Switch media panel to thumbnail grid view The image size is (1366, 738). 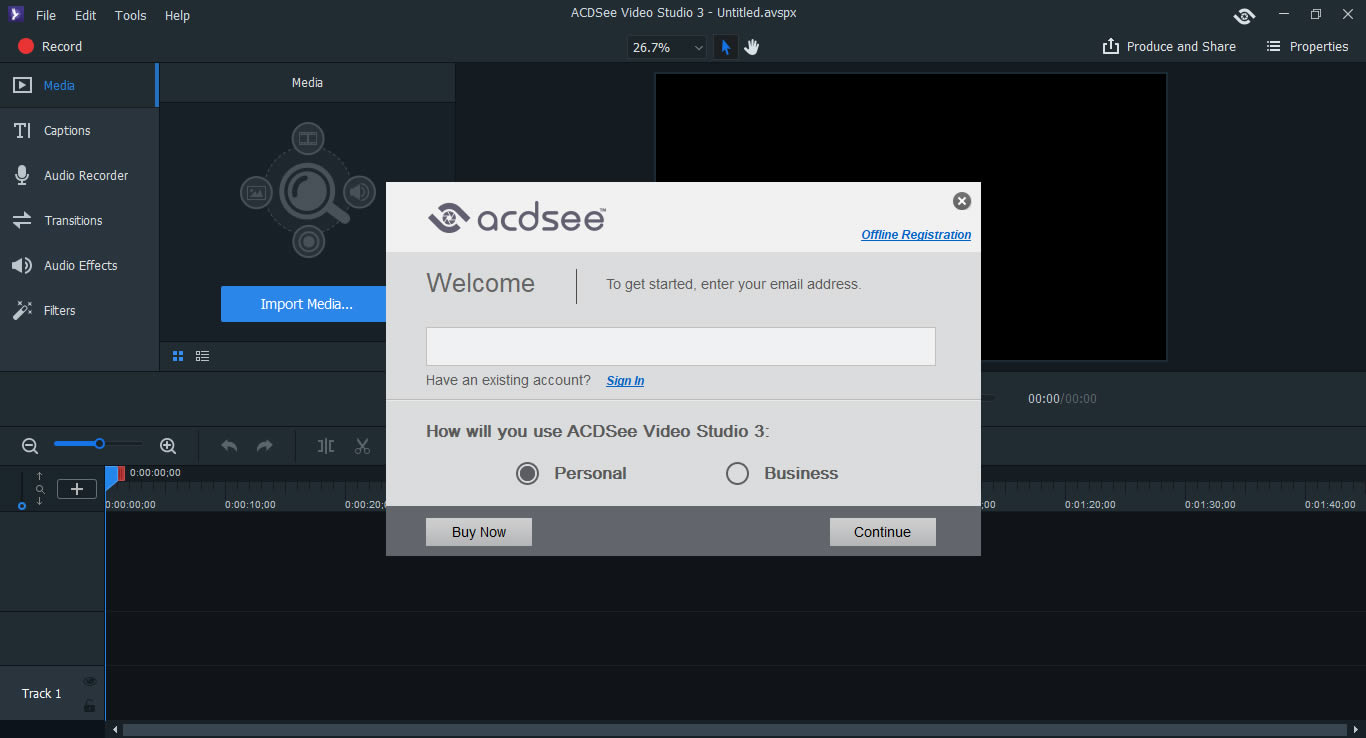(x=178, y=356)
